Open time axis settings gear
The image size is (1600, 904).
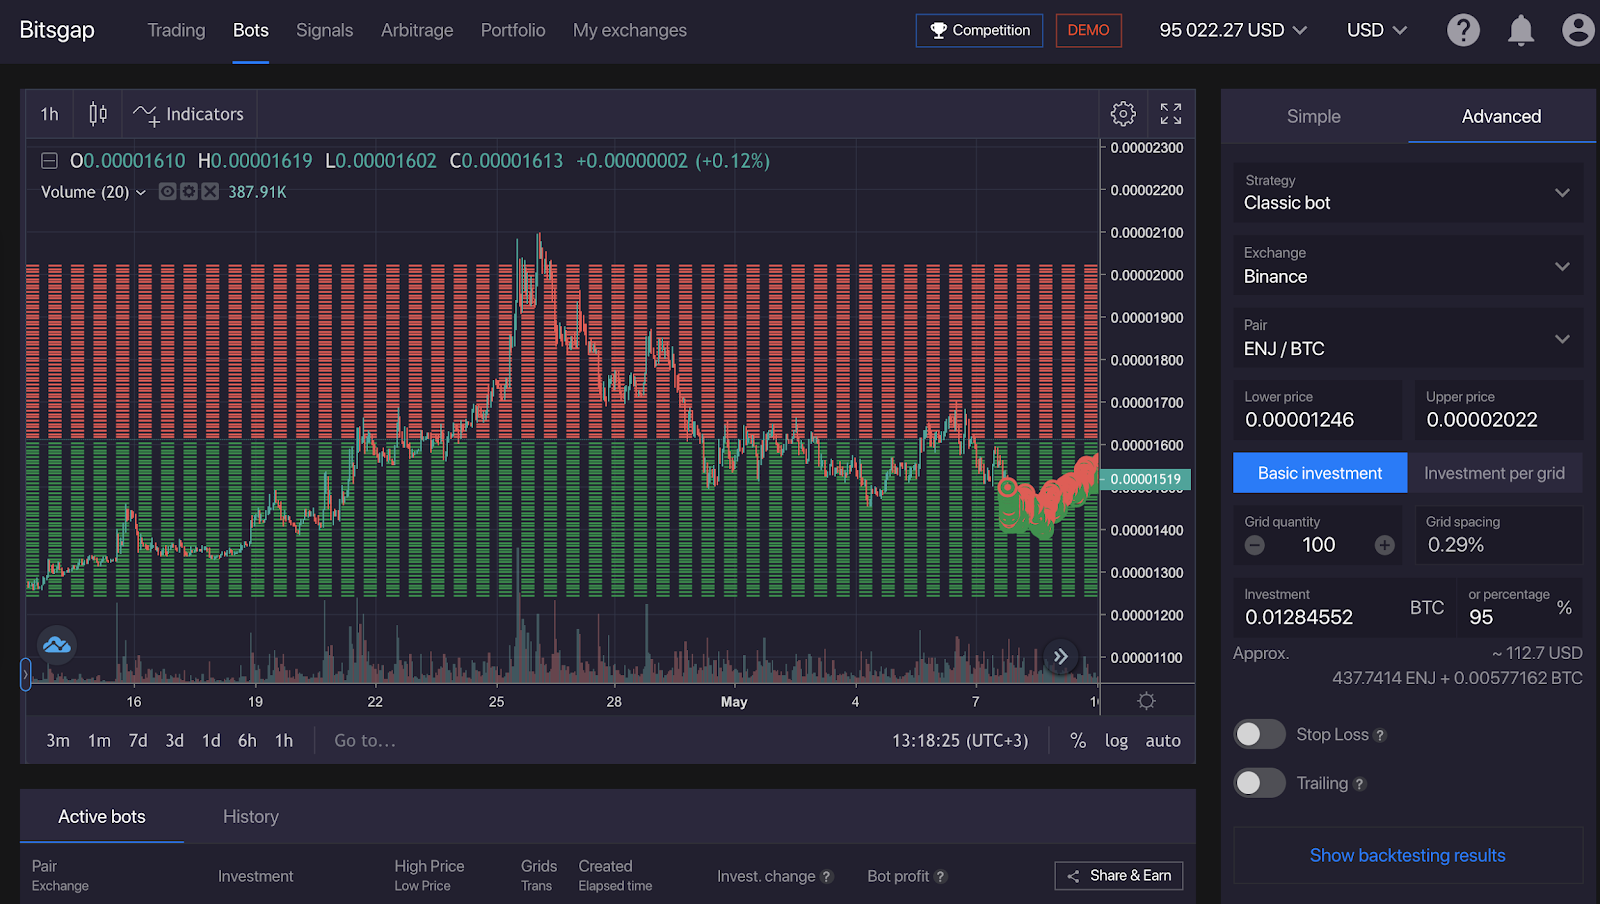(x=1146, y=701)
